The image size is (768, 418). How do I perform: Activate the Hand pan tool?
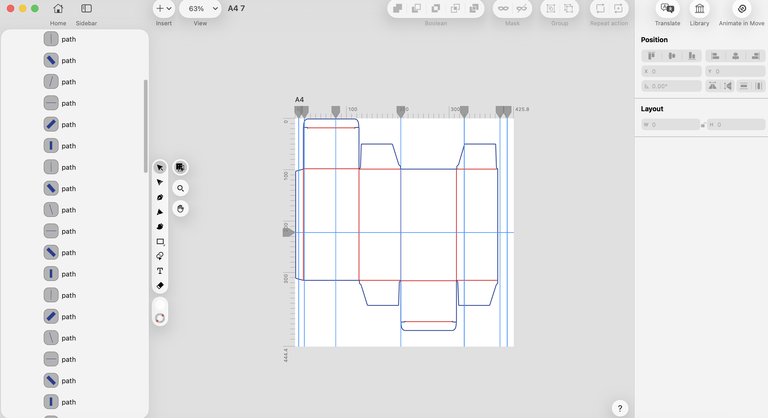[x=181, y=209]
